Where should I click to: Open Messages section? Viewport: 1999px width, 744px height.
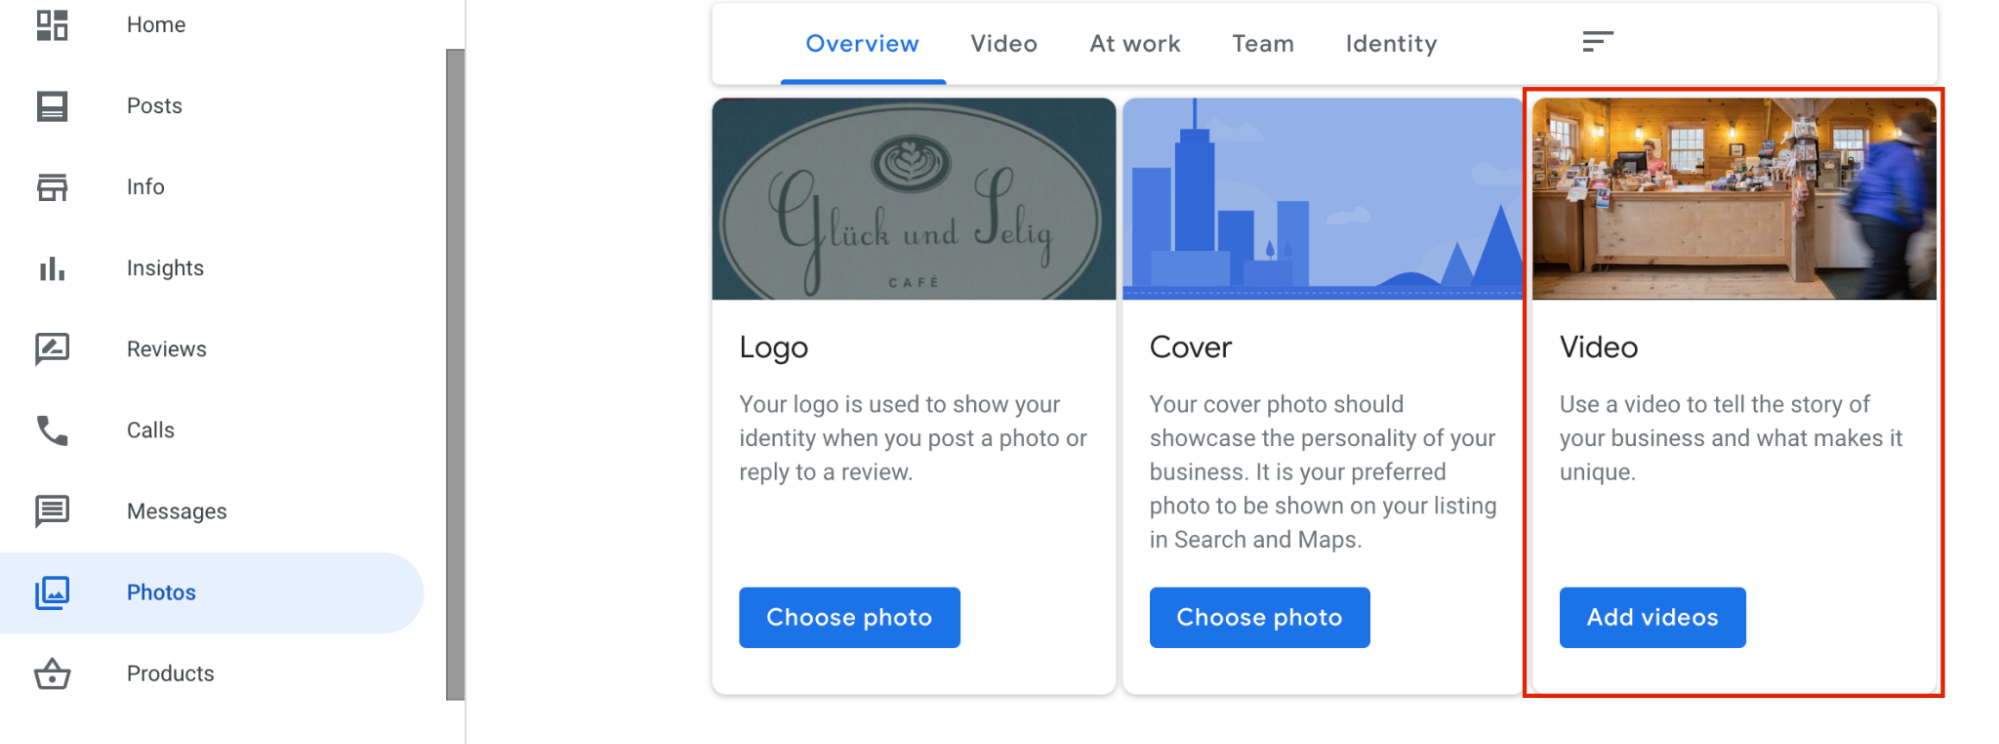coord(176,511)
